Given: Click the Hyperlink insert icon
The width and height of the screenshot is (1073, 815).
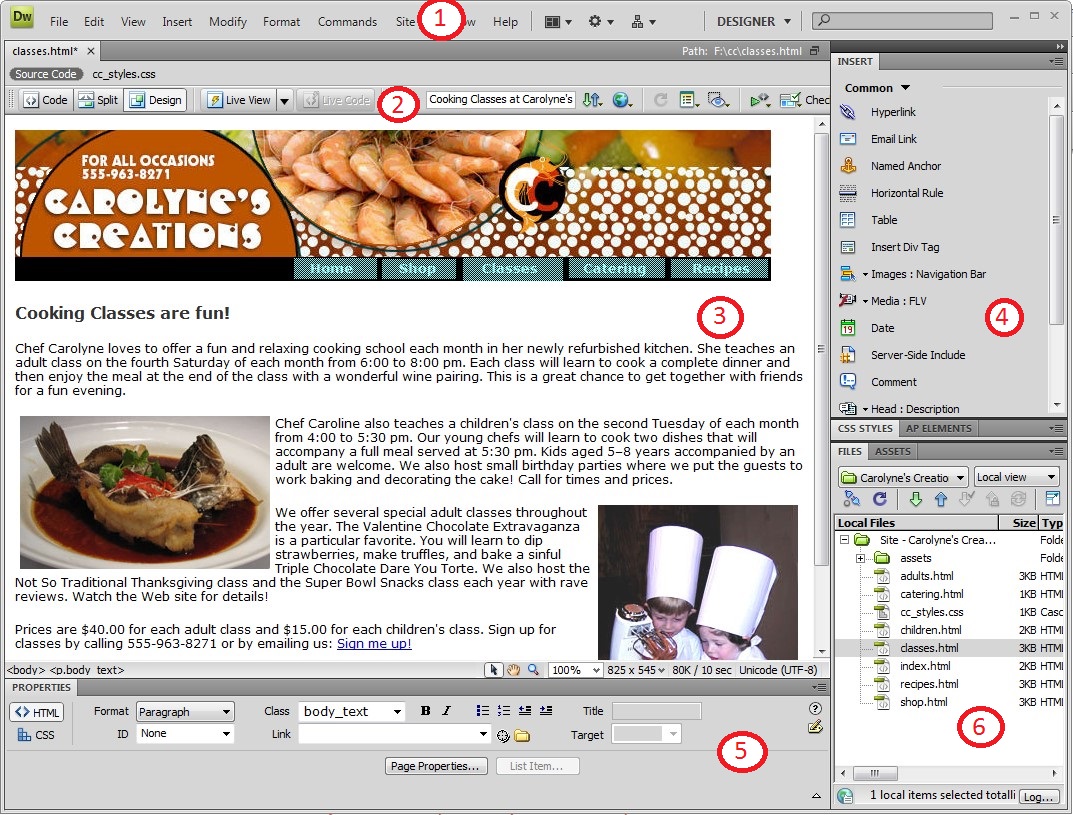Looking at the screenshot, I should point(848,112).
